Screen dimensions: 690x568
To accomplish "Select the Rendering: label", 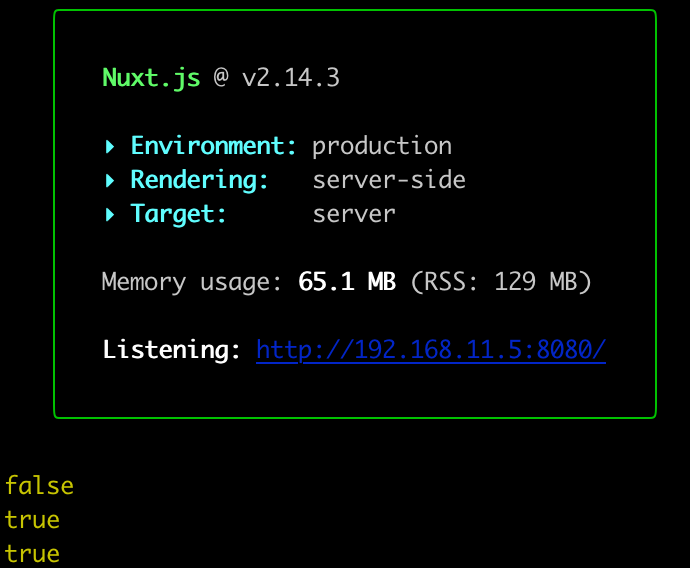I will pyautogui.click(x=200, y=180).
